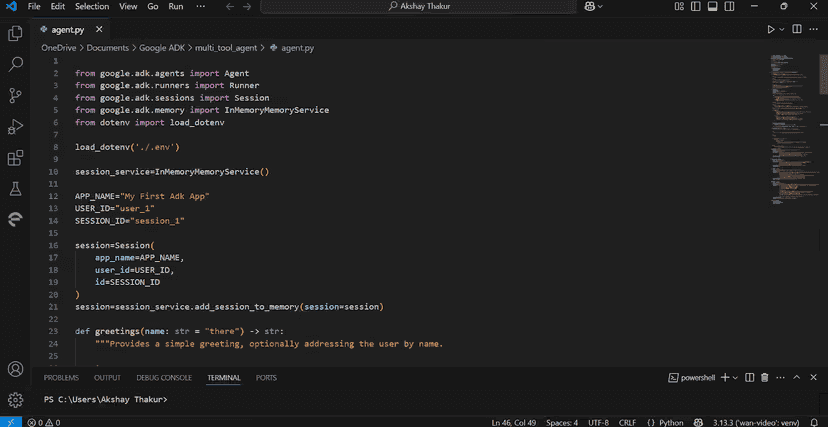Click the VS Code logo icon

11,6
